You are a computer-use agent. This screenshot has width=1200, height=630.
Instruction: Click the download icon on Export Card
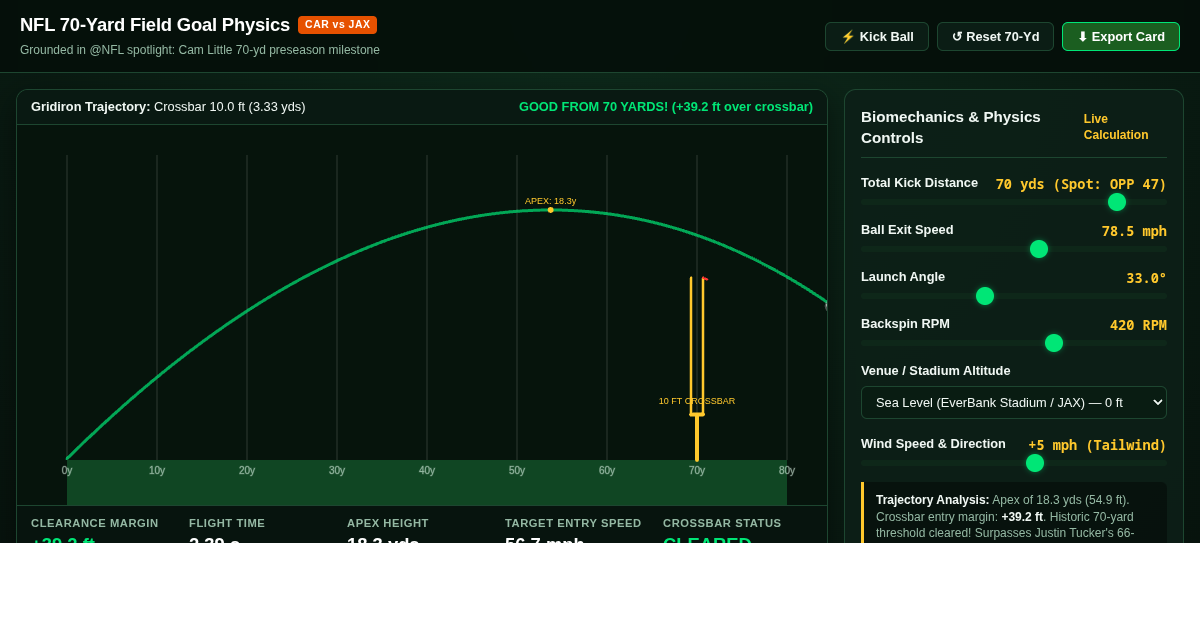[x=1082, y=36]
